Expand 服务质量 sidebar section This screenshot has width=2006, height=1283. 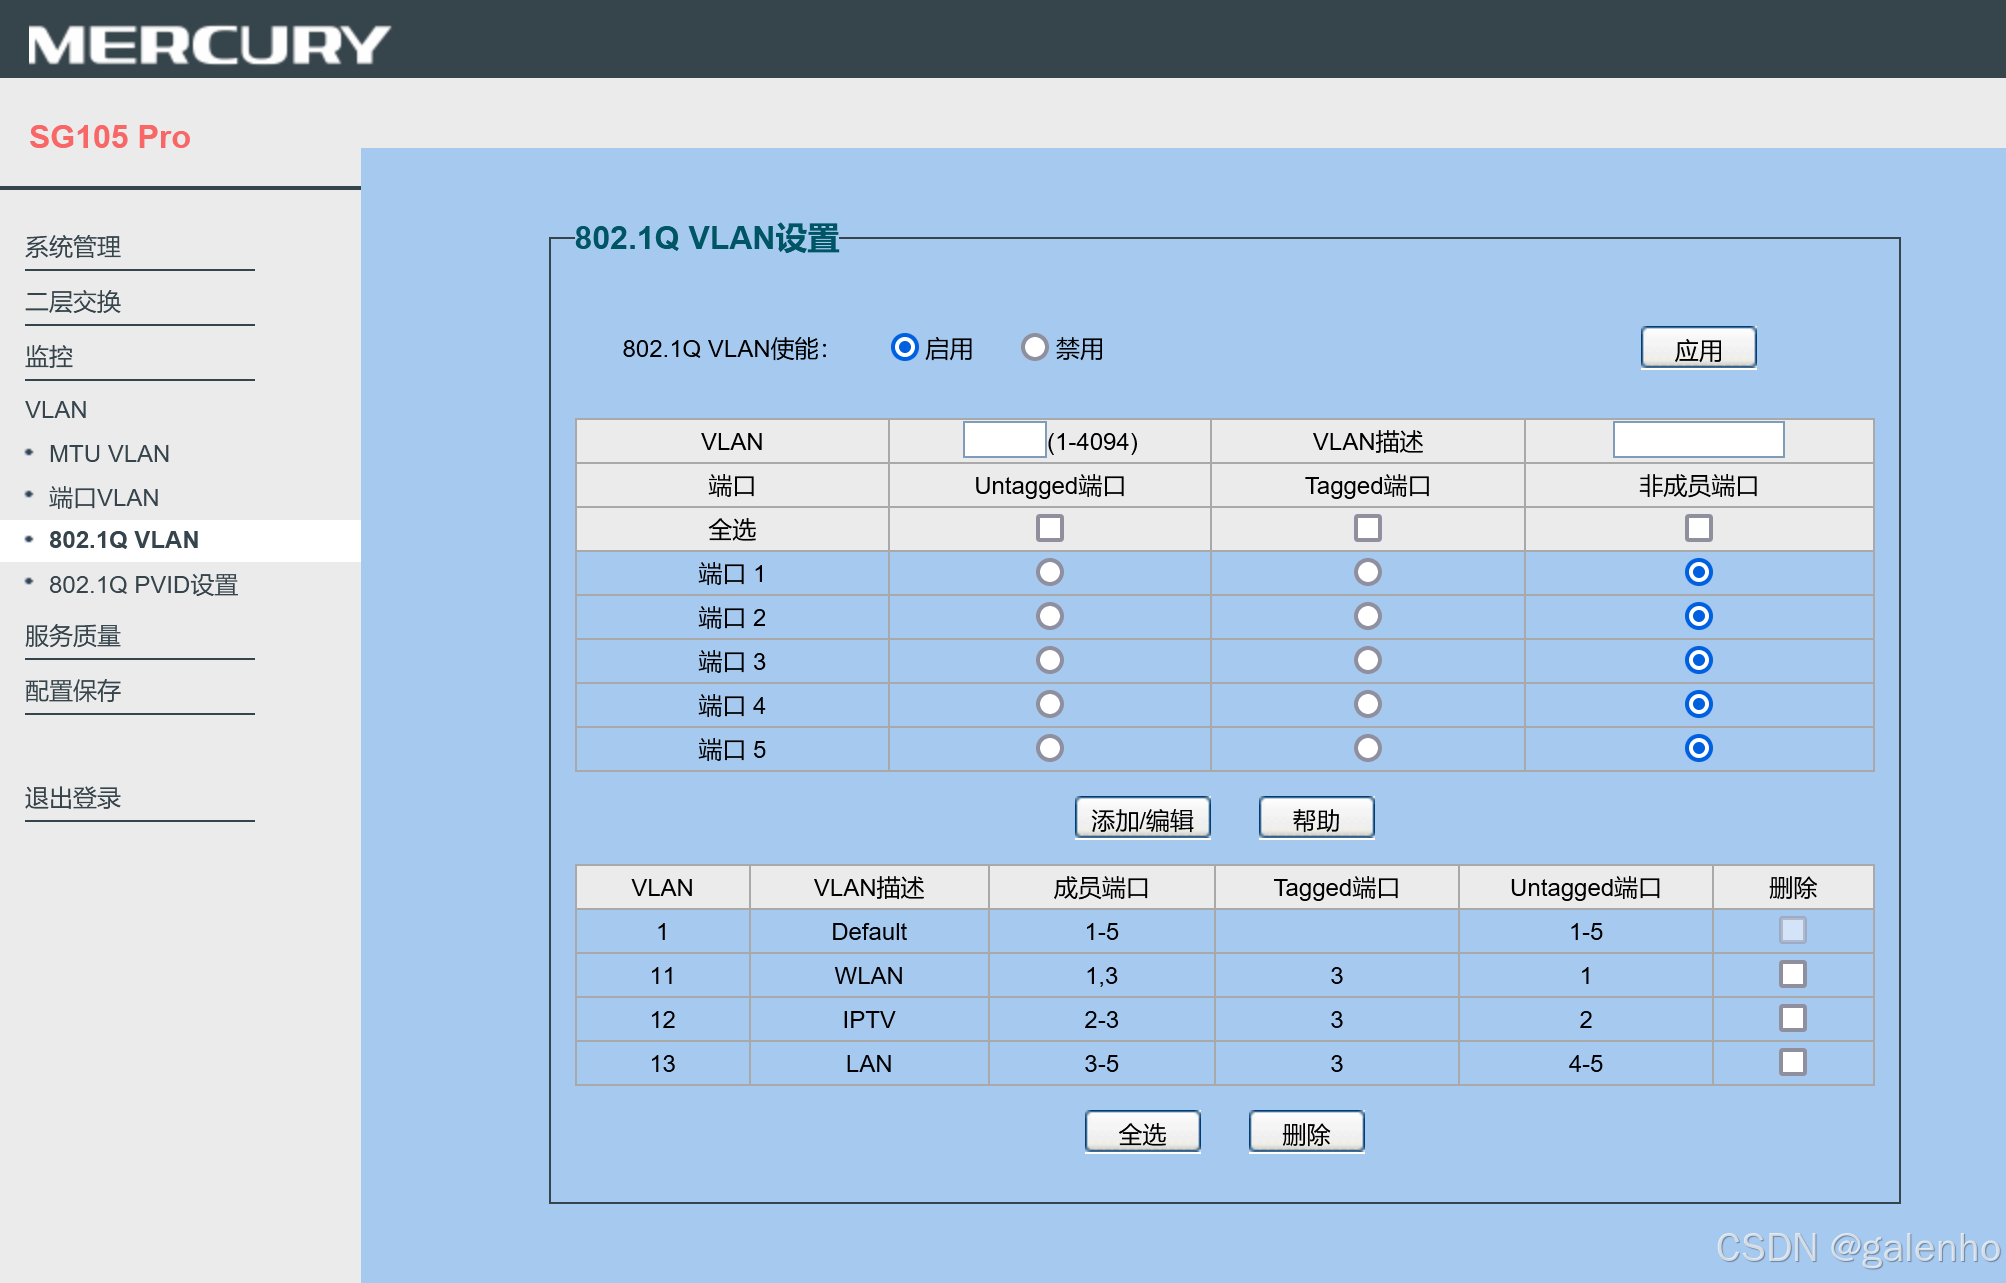pyautogui.click(x=73, y=636)
